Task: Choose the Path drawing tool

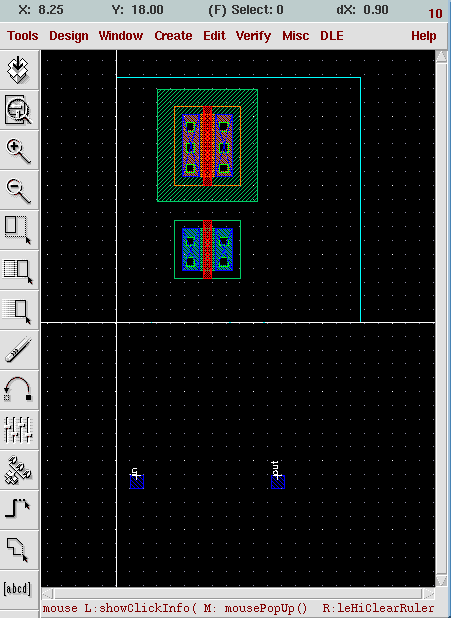Action: [x=19, y=510]
